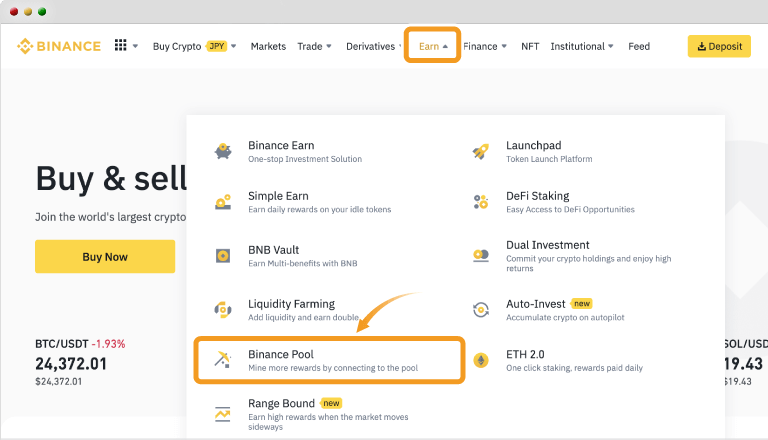Open the Buy Crypto menu
The image size is (768, 440).
tap(177, 47)
